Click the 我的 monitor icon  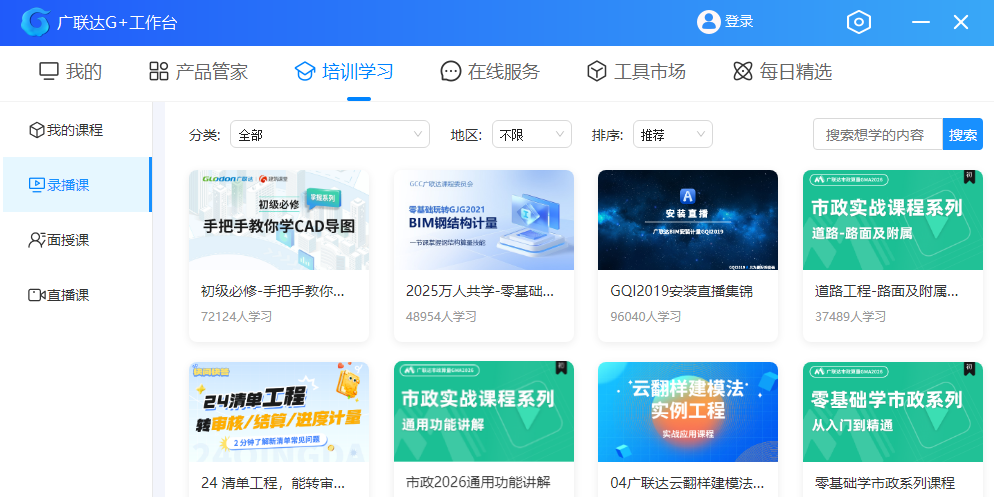pyautogui.click(x=49, y=71)
